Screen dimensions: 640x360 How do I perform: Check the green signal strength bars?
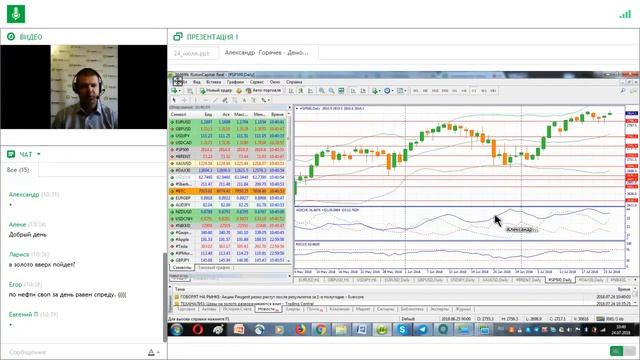coord(625,14)
